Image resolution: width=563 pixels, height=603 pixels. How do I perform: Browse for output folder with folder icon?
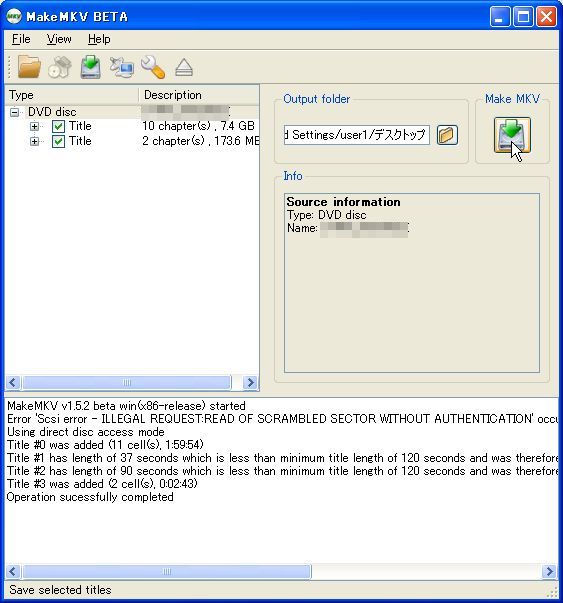447,135
